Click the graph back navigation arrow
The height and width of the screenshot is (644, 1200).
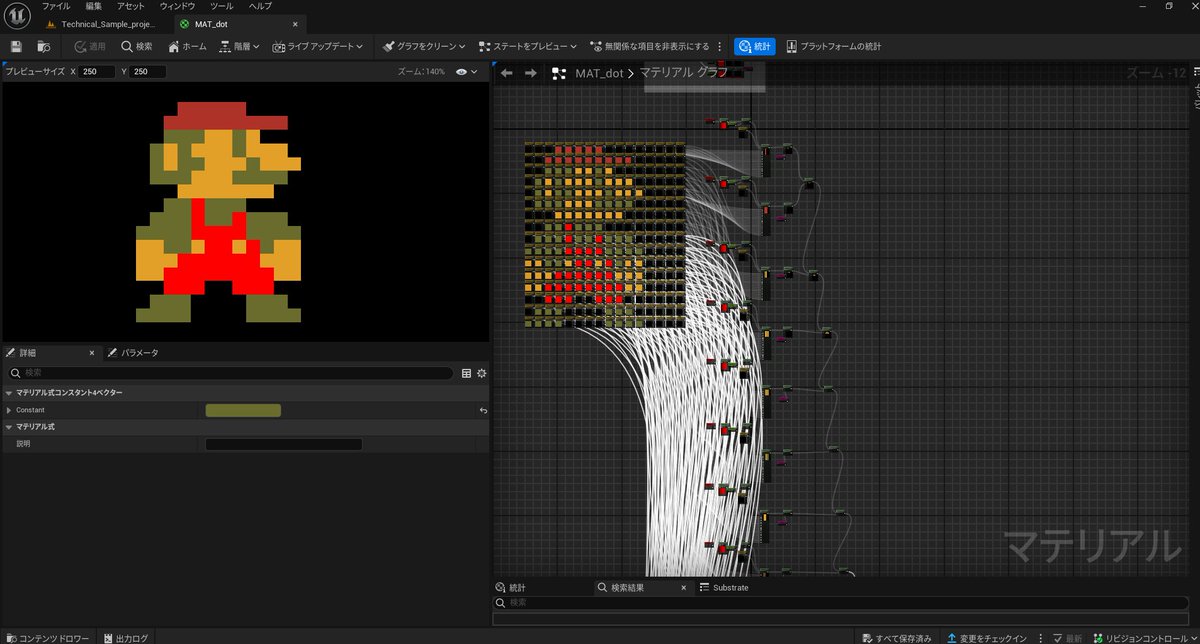(507, 73)
